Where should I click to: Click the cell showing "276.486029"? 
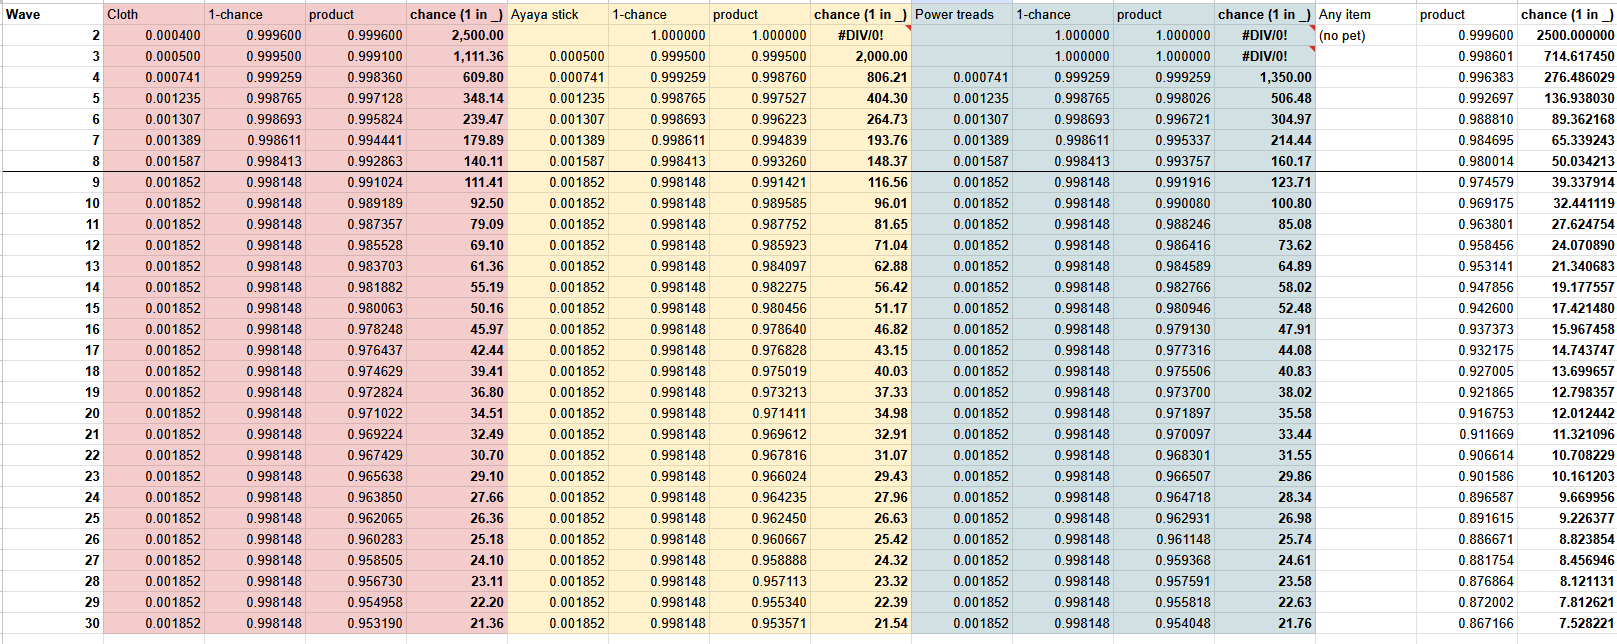tap(1567, 77)
